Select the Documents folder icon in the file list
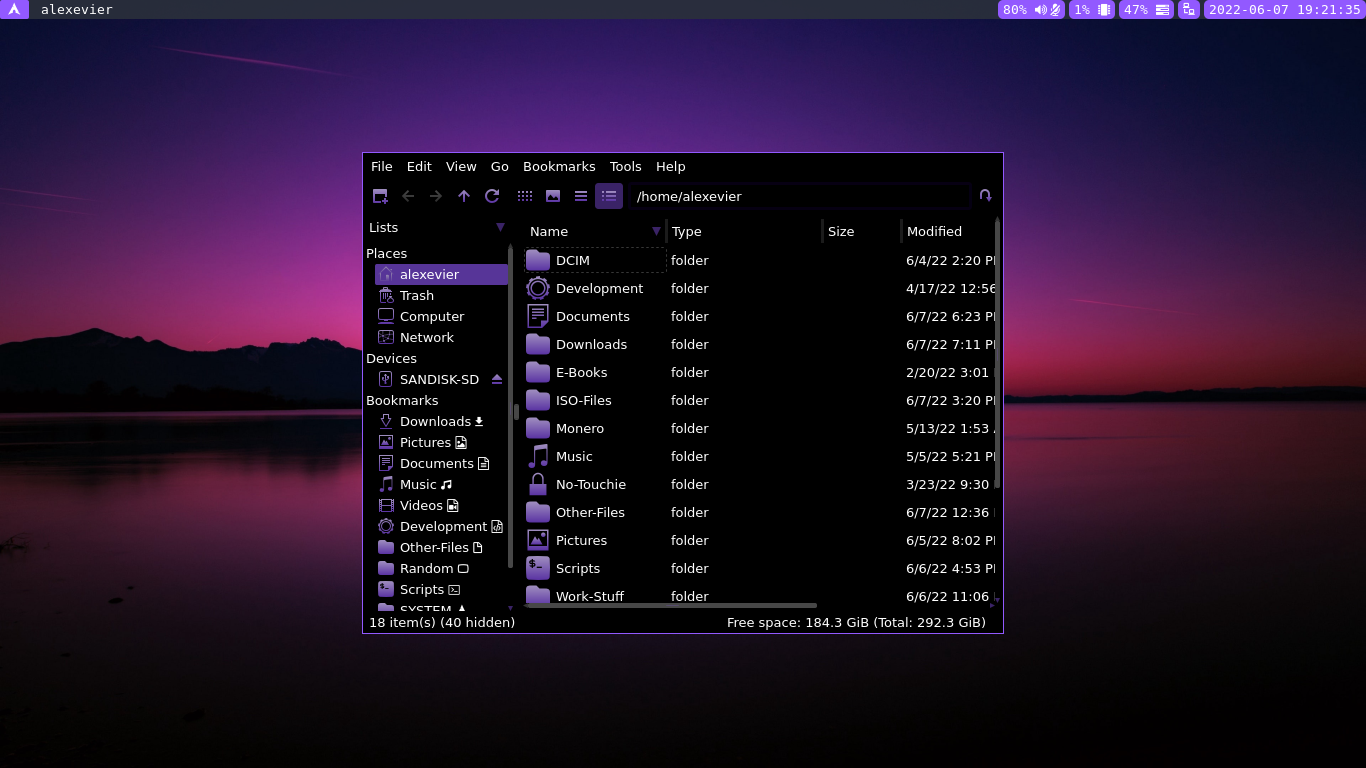 pyautogui.click(x=538, y=316)
